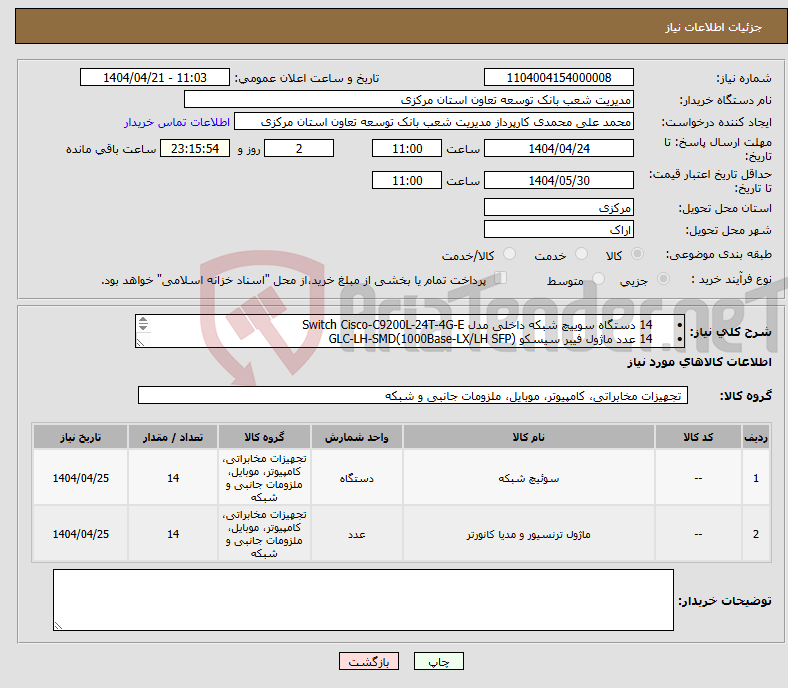The width and height of the screenshot is (788, 688).
Task: Click the نام کالا column header
Action: pos(529,437)
